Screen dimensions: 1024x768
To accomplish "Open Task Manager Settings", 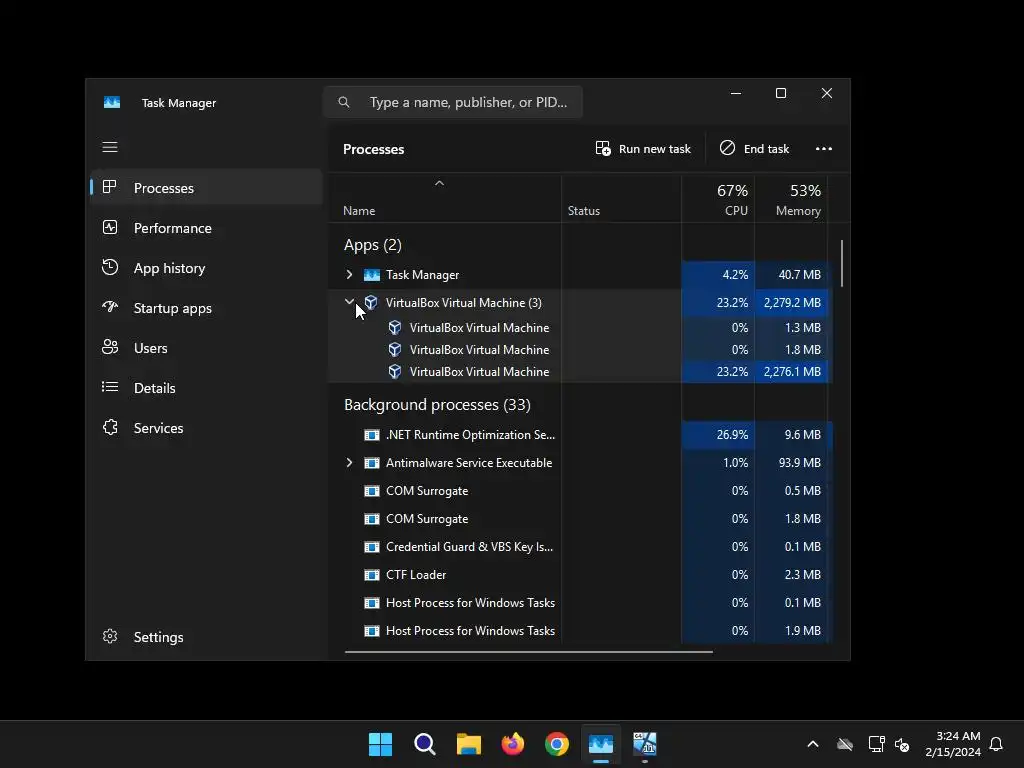I will 206,637.
